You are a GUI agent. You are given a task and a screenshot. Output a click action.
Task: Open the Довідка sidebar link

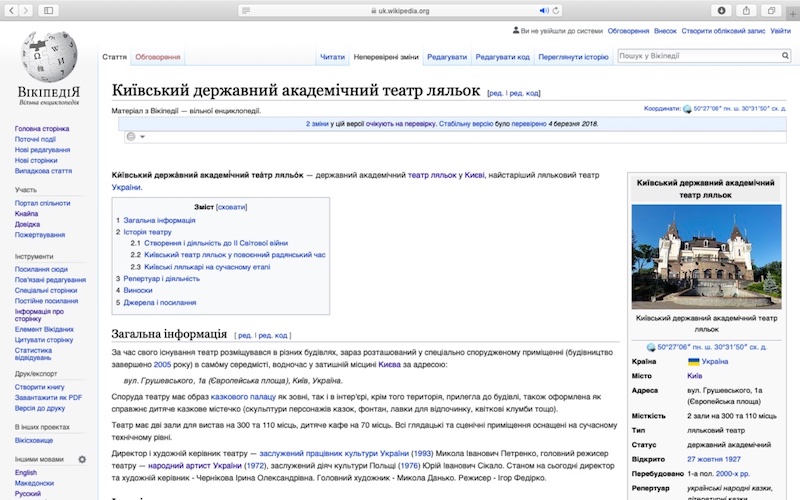coord(27,224)
